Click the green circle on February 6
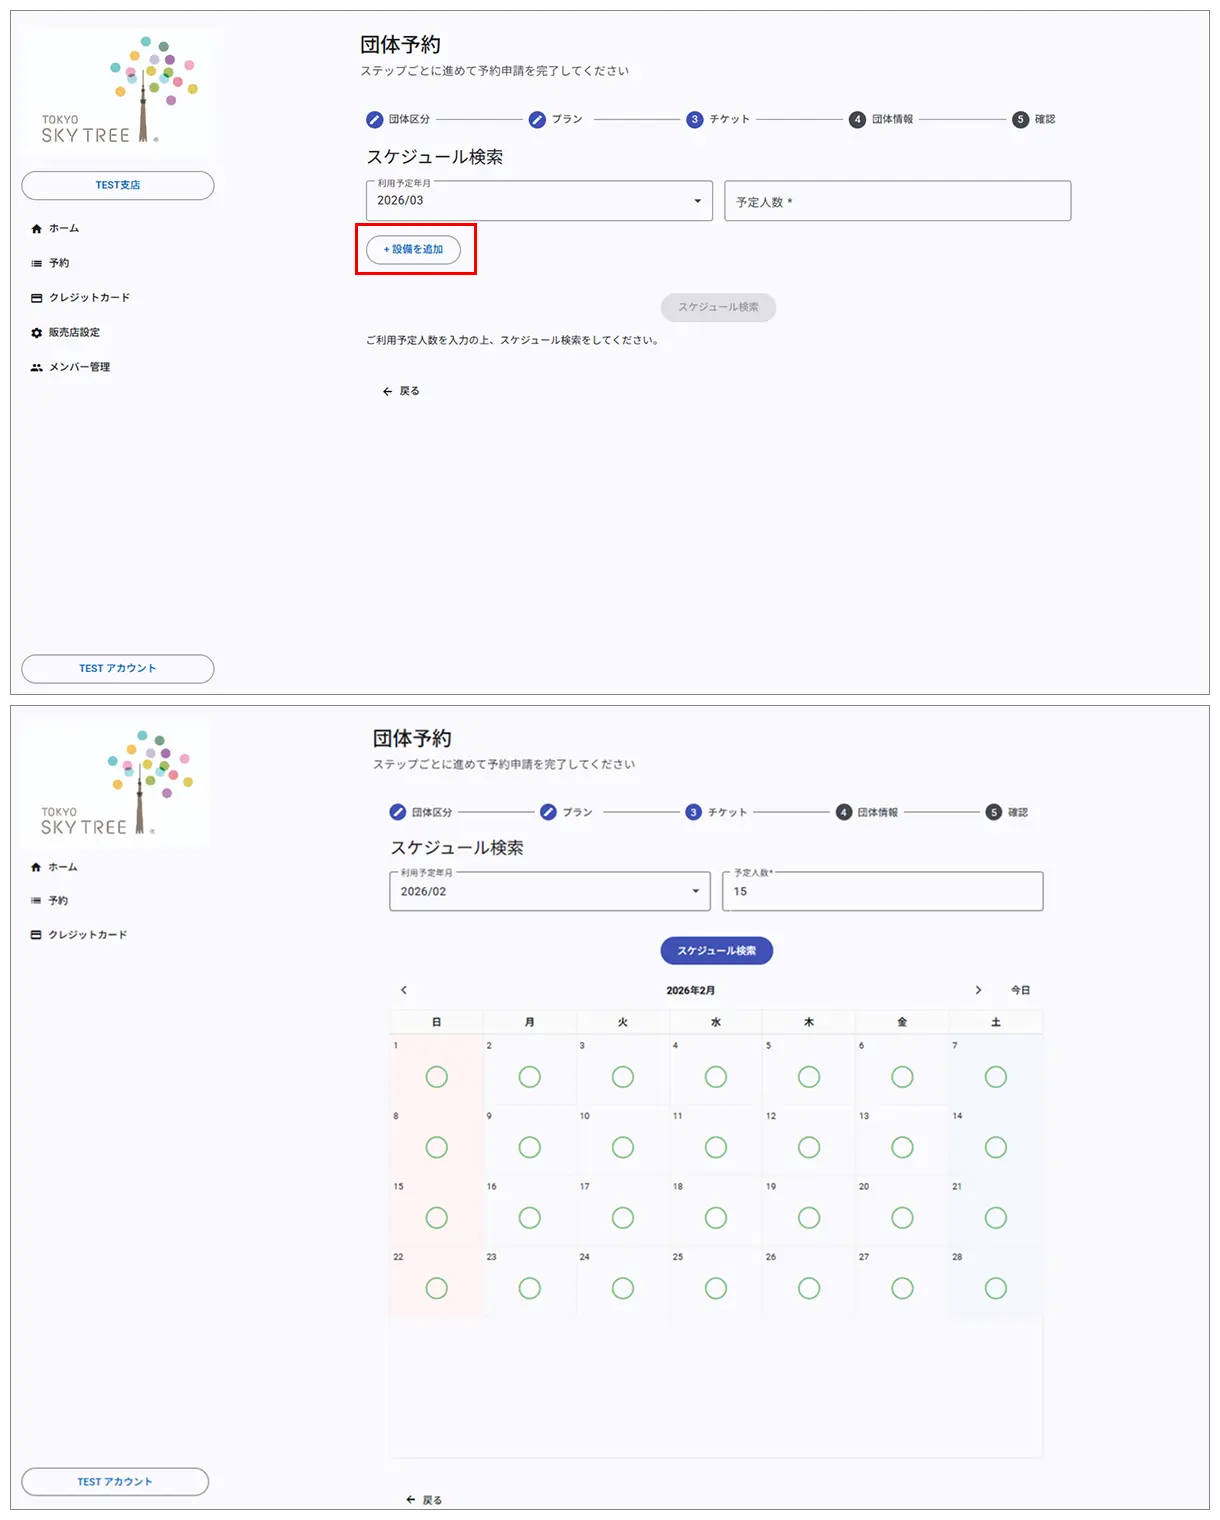Image resolution: width=1220 pixels, height=1520 pixels. (x=902, y=1077)
